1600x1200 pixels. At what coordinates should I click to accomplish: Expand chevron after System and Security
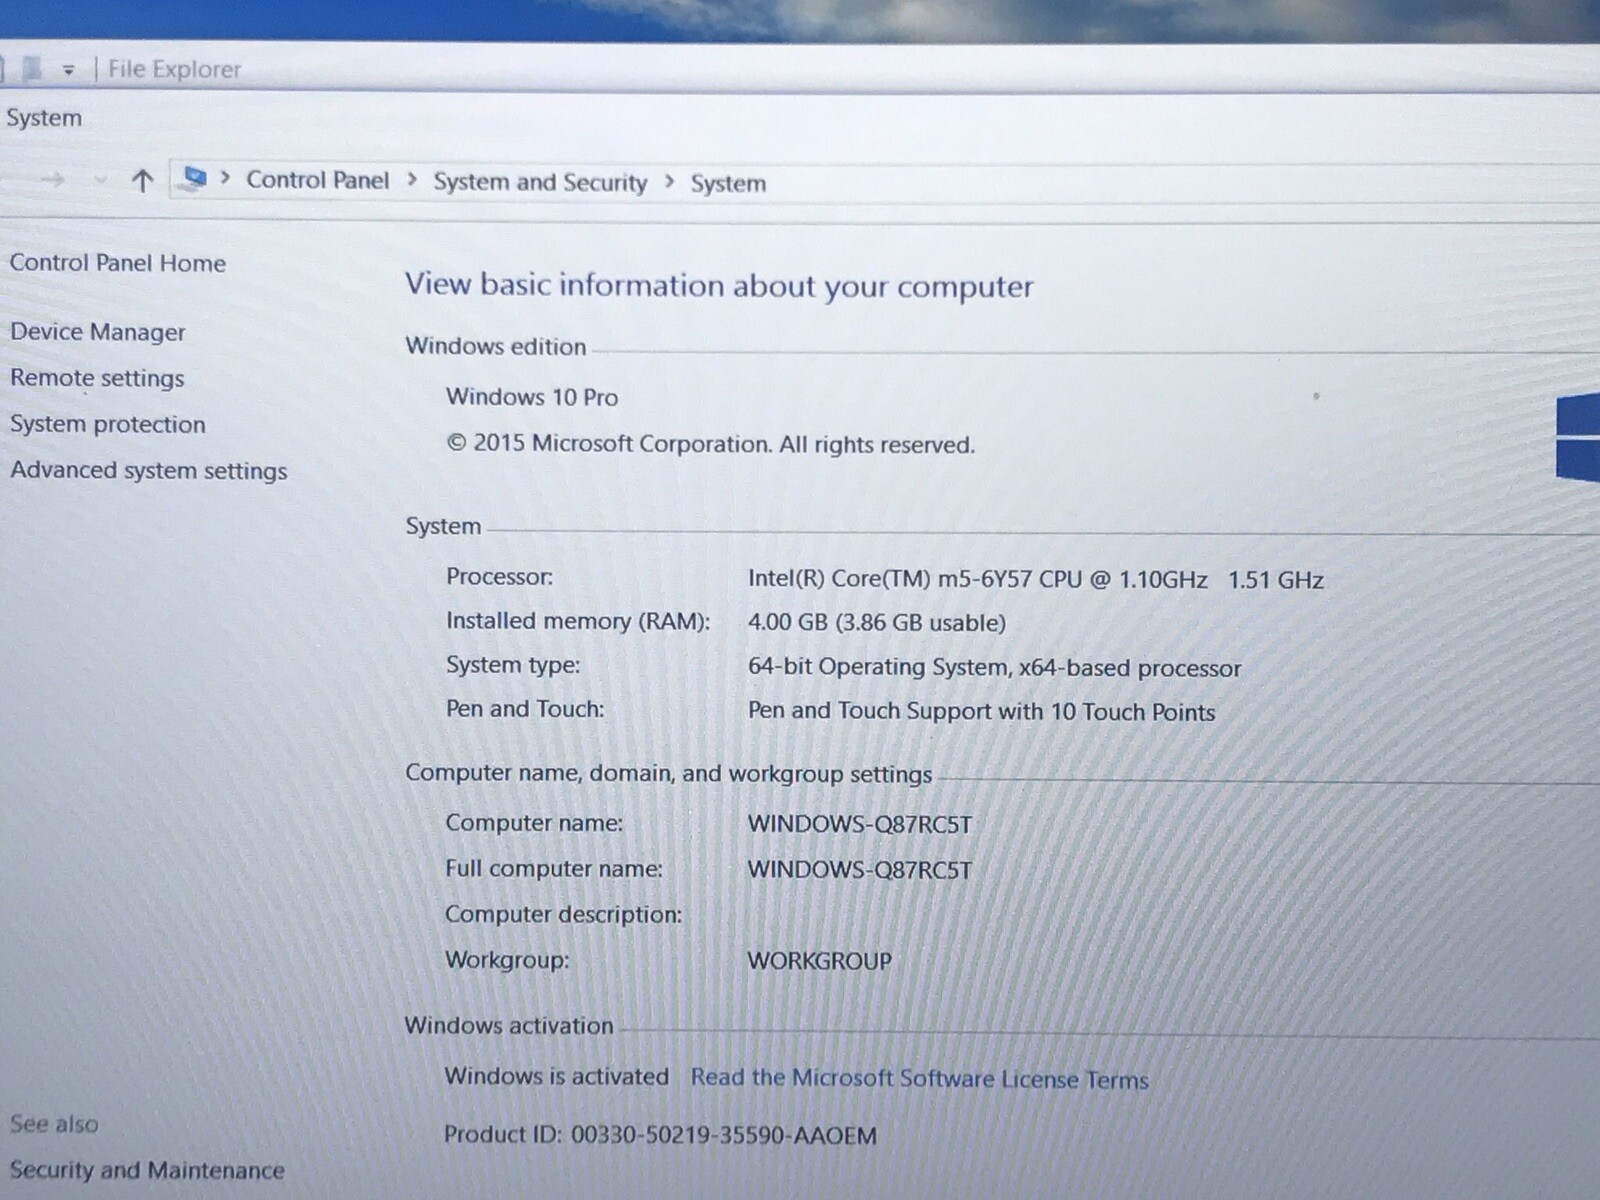coord(669,182)
